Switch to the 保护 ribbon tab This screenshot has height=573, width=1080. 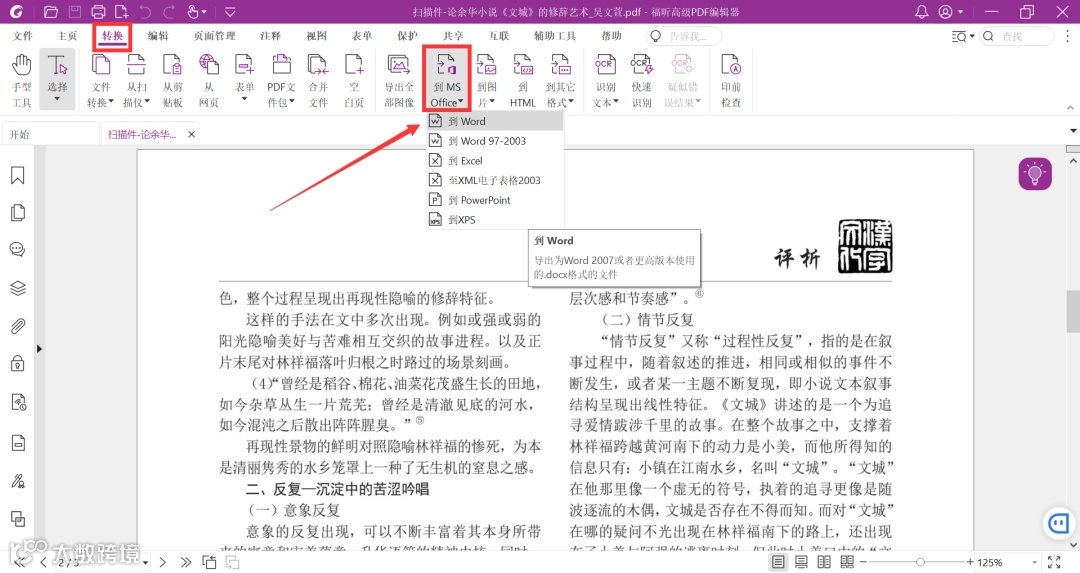(407, 36)
